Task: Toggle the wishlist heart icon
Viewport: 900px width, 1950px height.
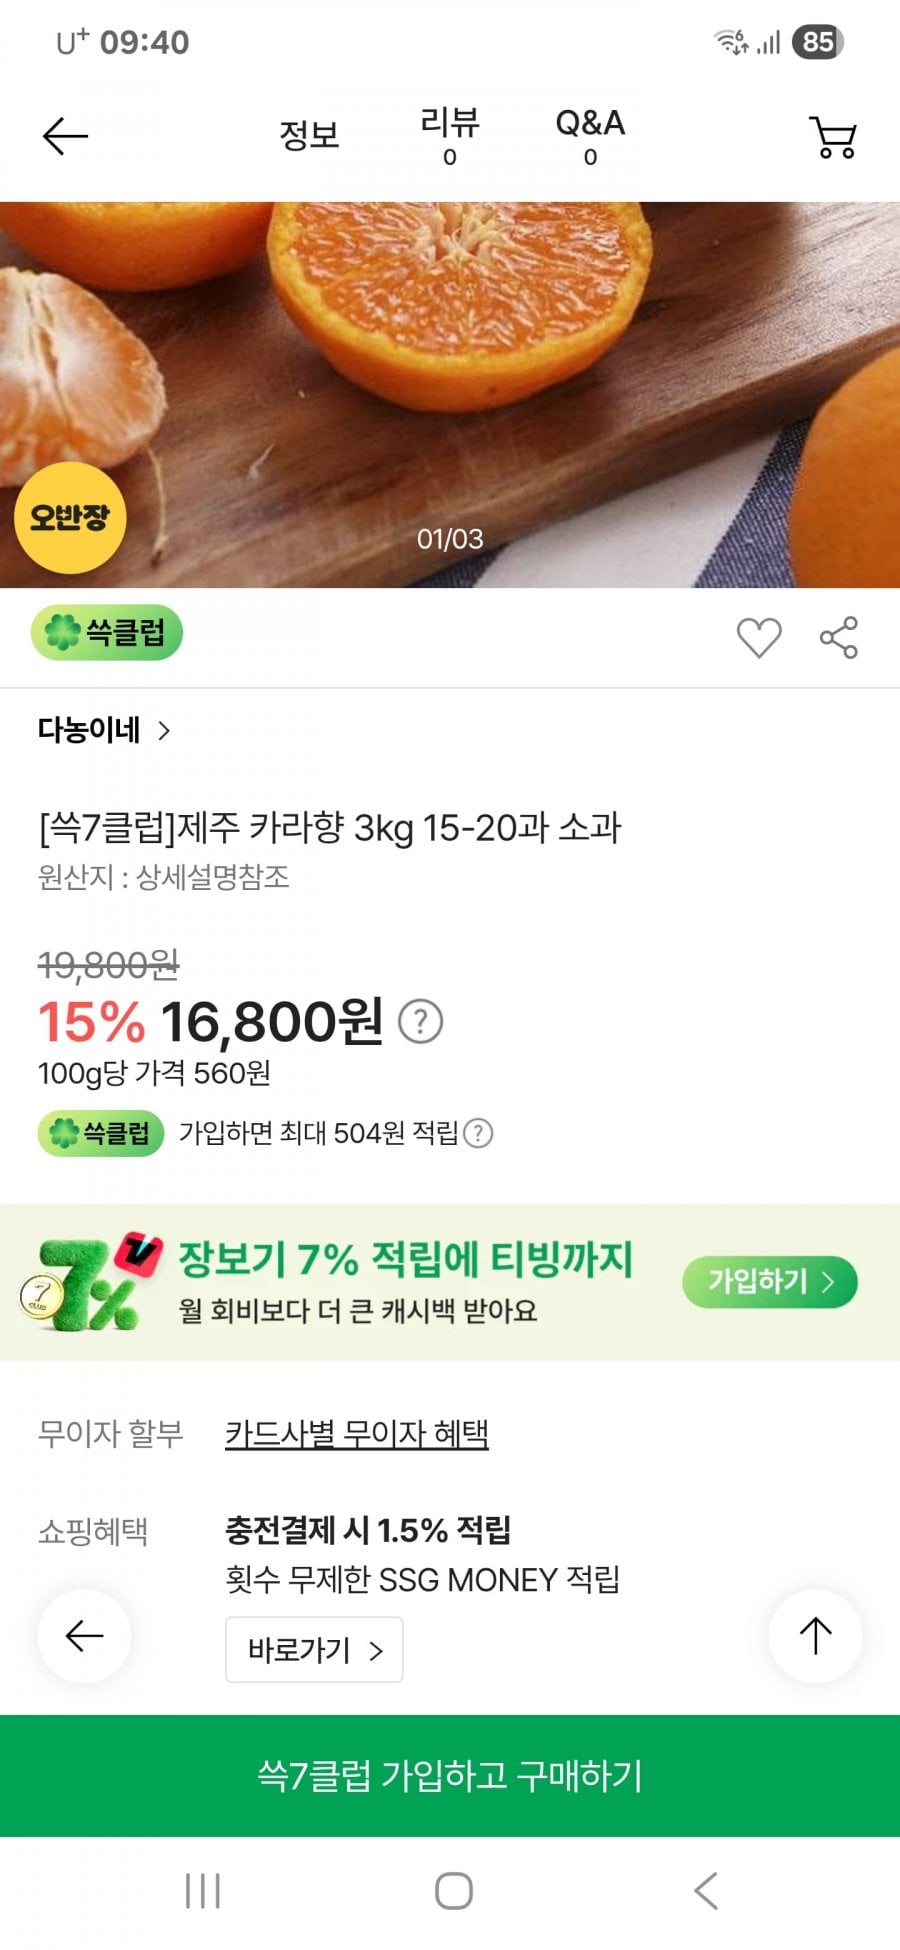Action: click(x=759, y=637)
